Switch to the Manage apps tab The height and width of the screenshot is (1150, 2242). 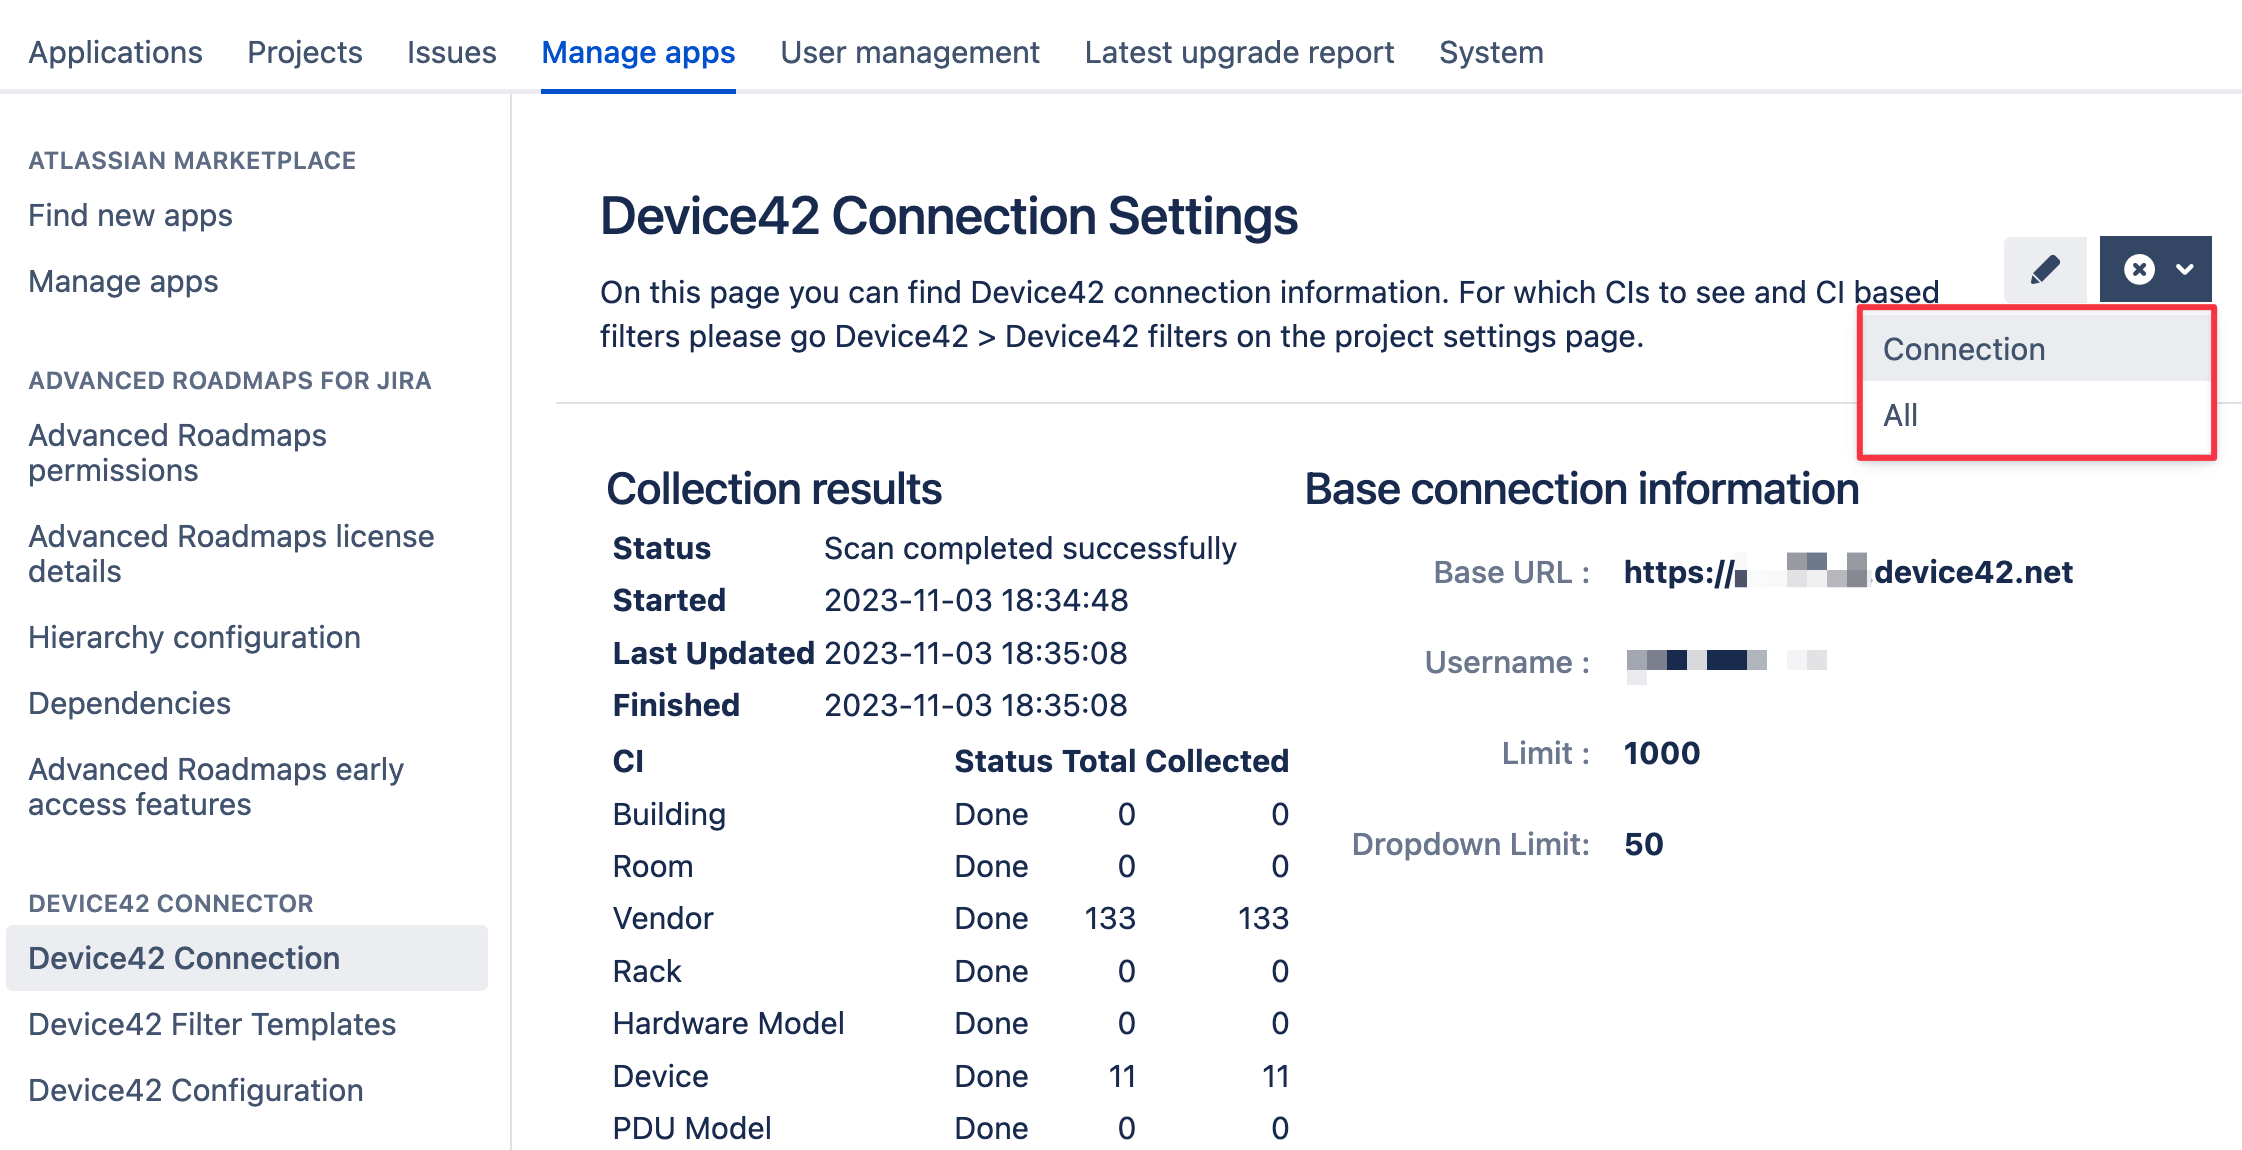tap(637, 52)
